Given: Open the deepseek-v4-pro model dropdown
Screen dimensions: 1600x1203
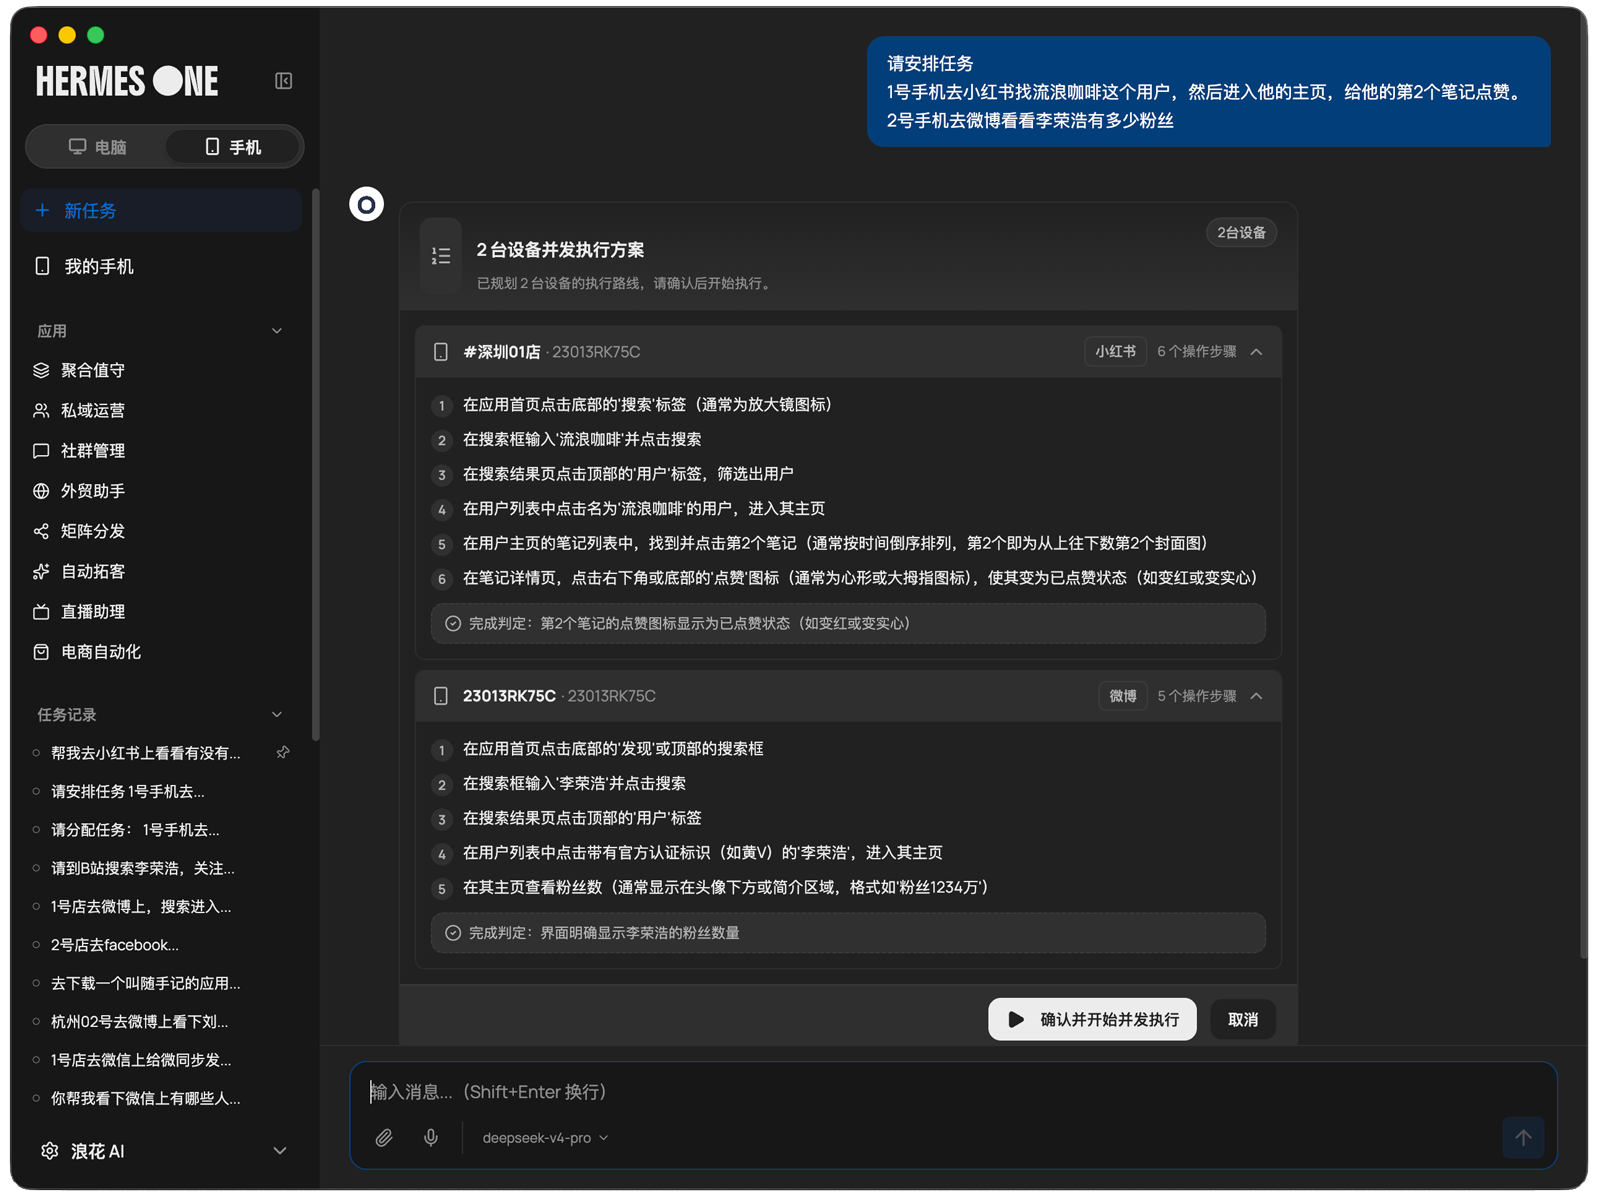Looking at the screenshot, I should click(x=545, y=1138).
